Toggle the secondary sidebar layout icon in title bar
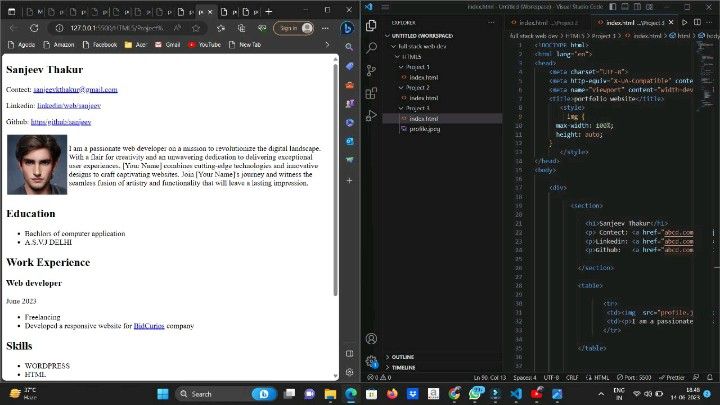The image size is (720, 405). coord(637,7)
